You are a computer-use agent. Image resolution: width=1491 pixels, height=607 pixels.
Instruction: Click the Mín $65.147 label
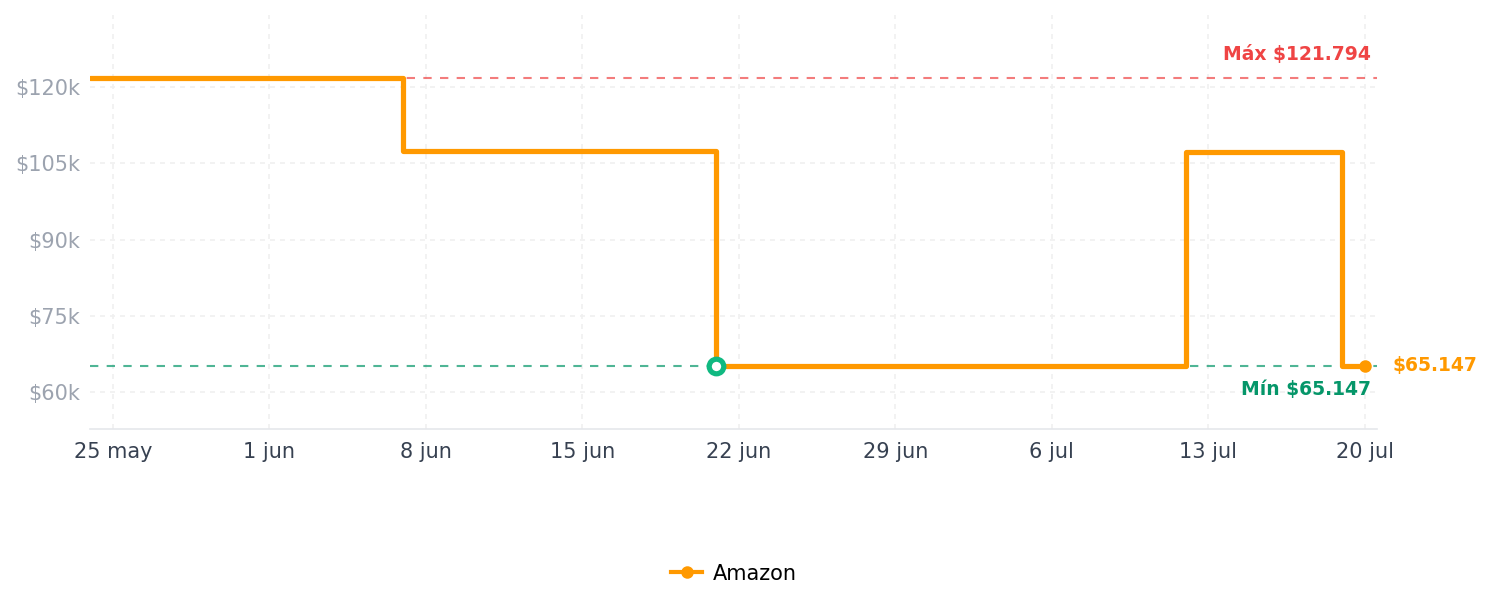[x=1306, y=389]
